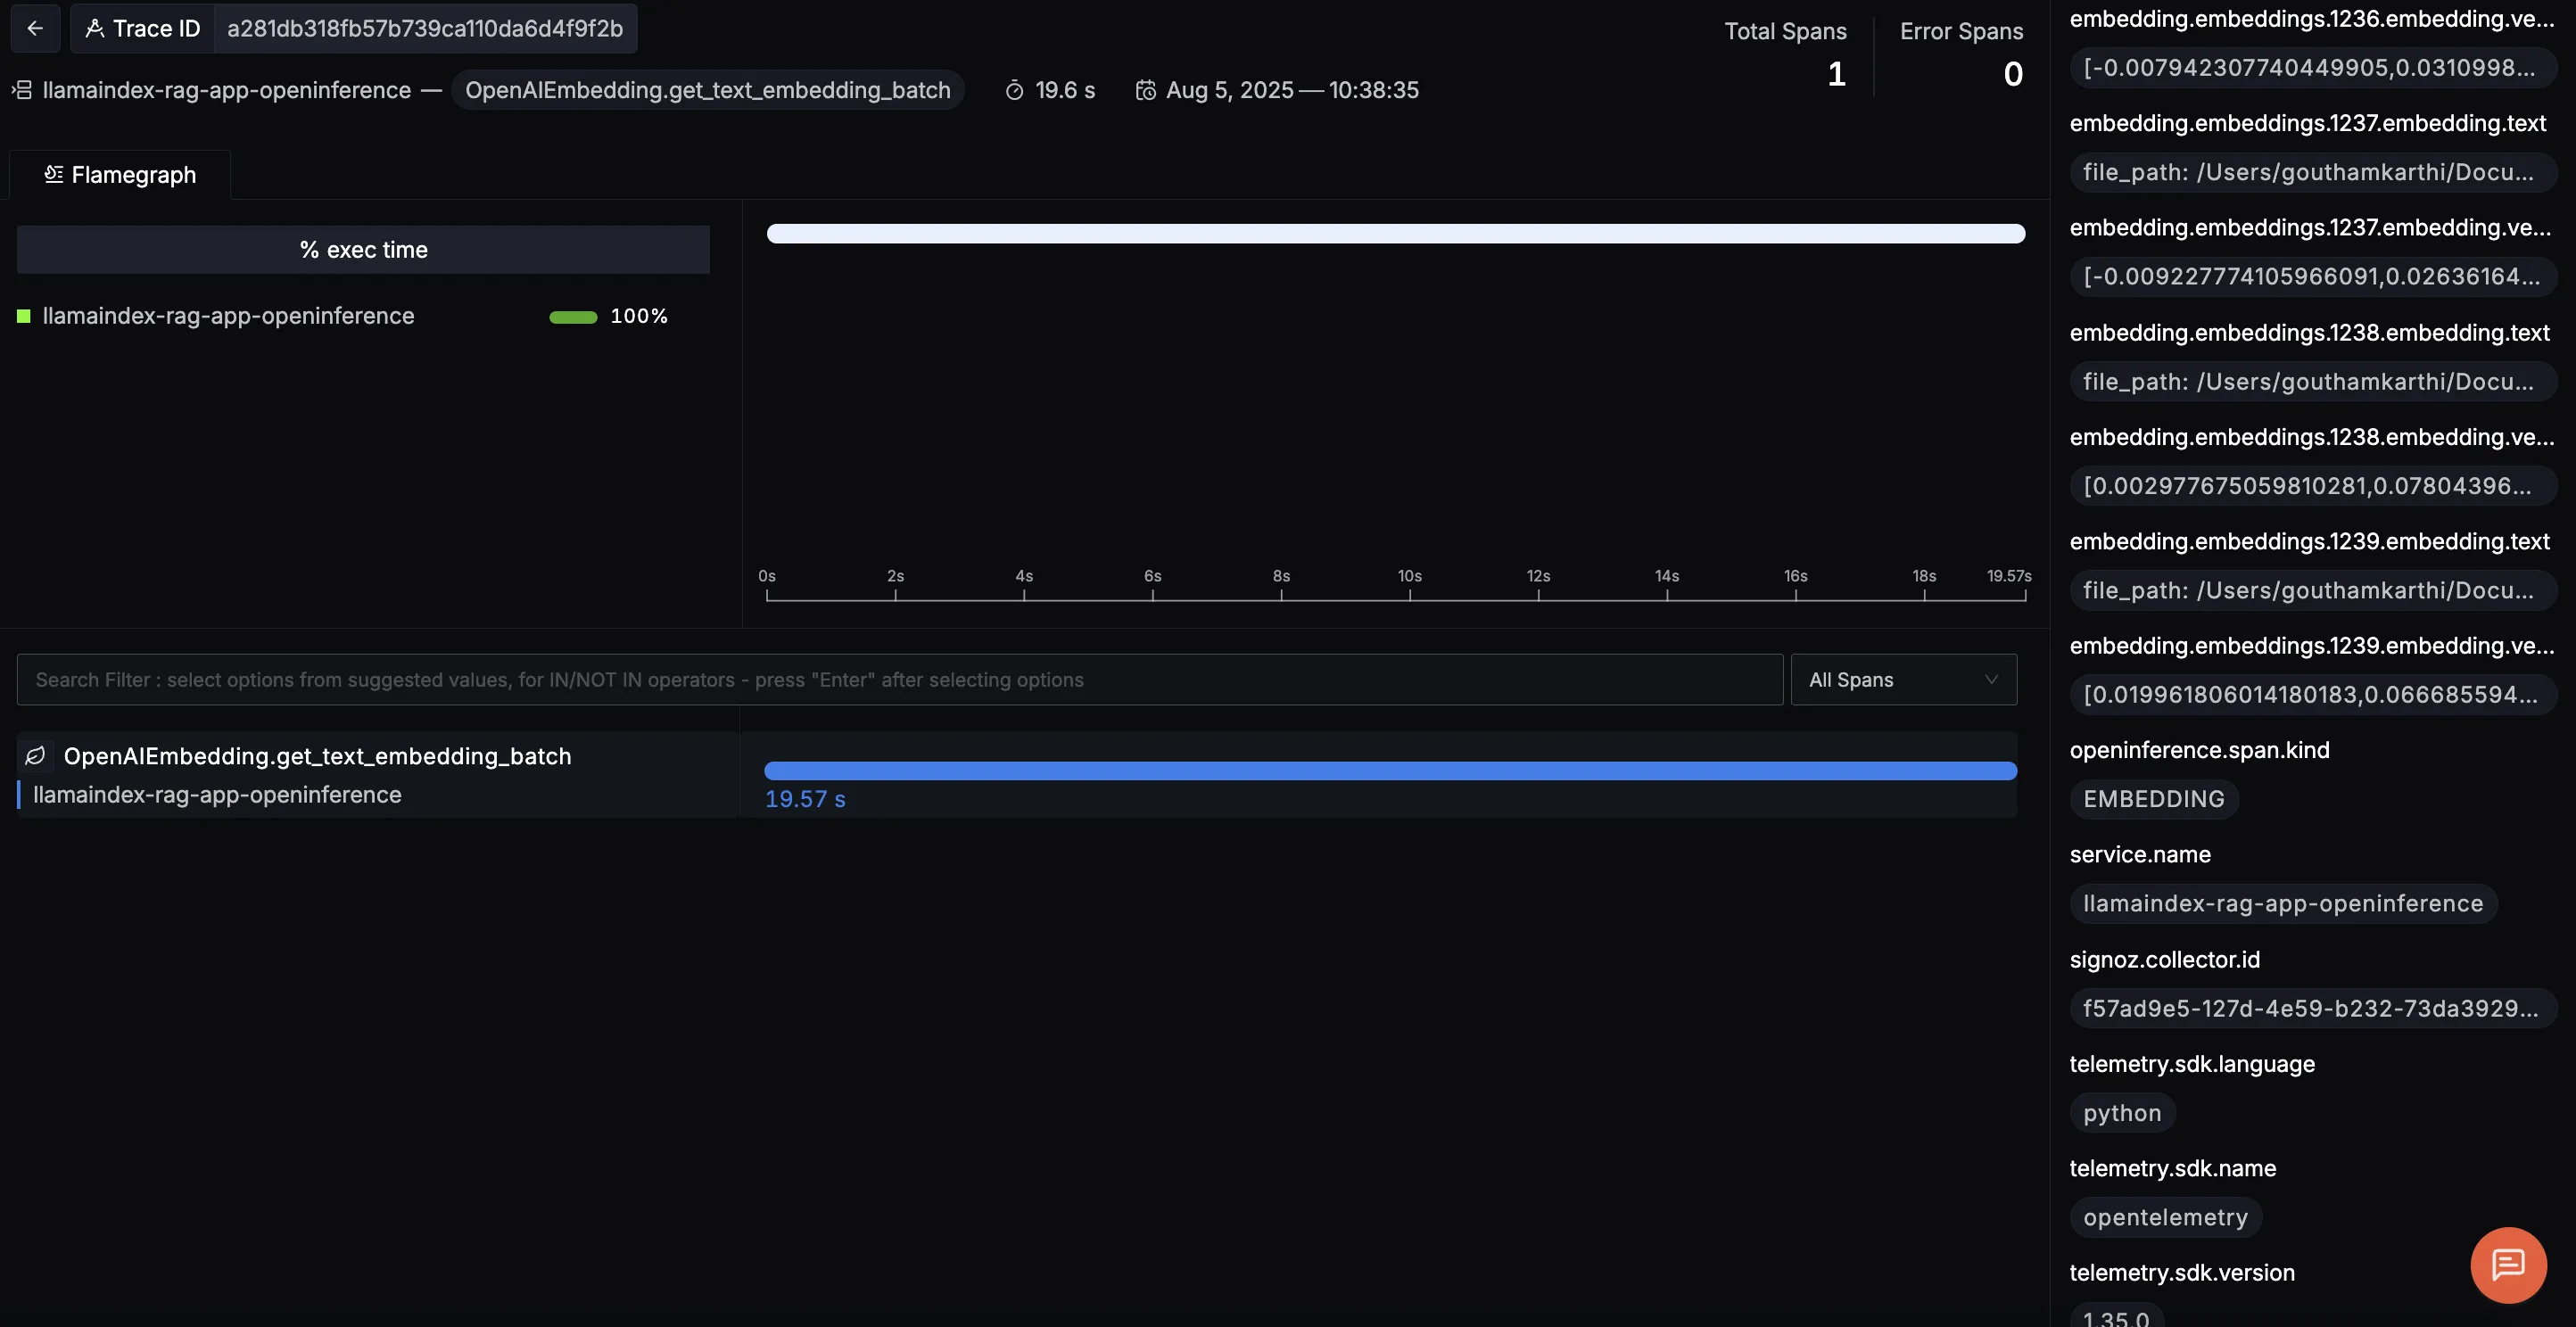Click the Flamegraph tab icon
Image resolution: width=2576 pixels, height=1327 pixels.
tap(54, 175)
